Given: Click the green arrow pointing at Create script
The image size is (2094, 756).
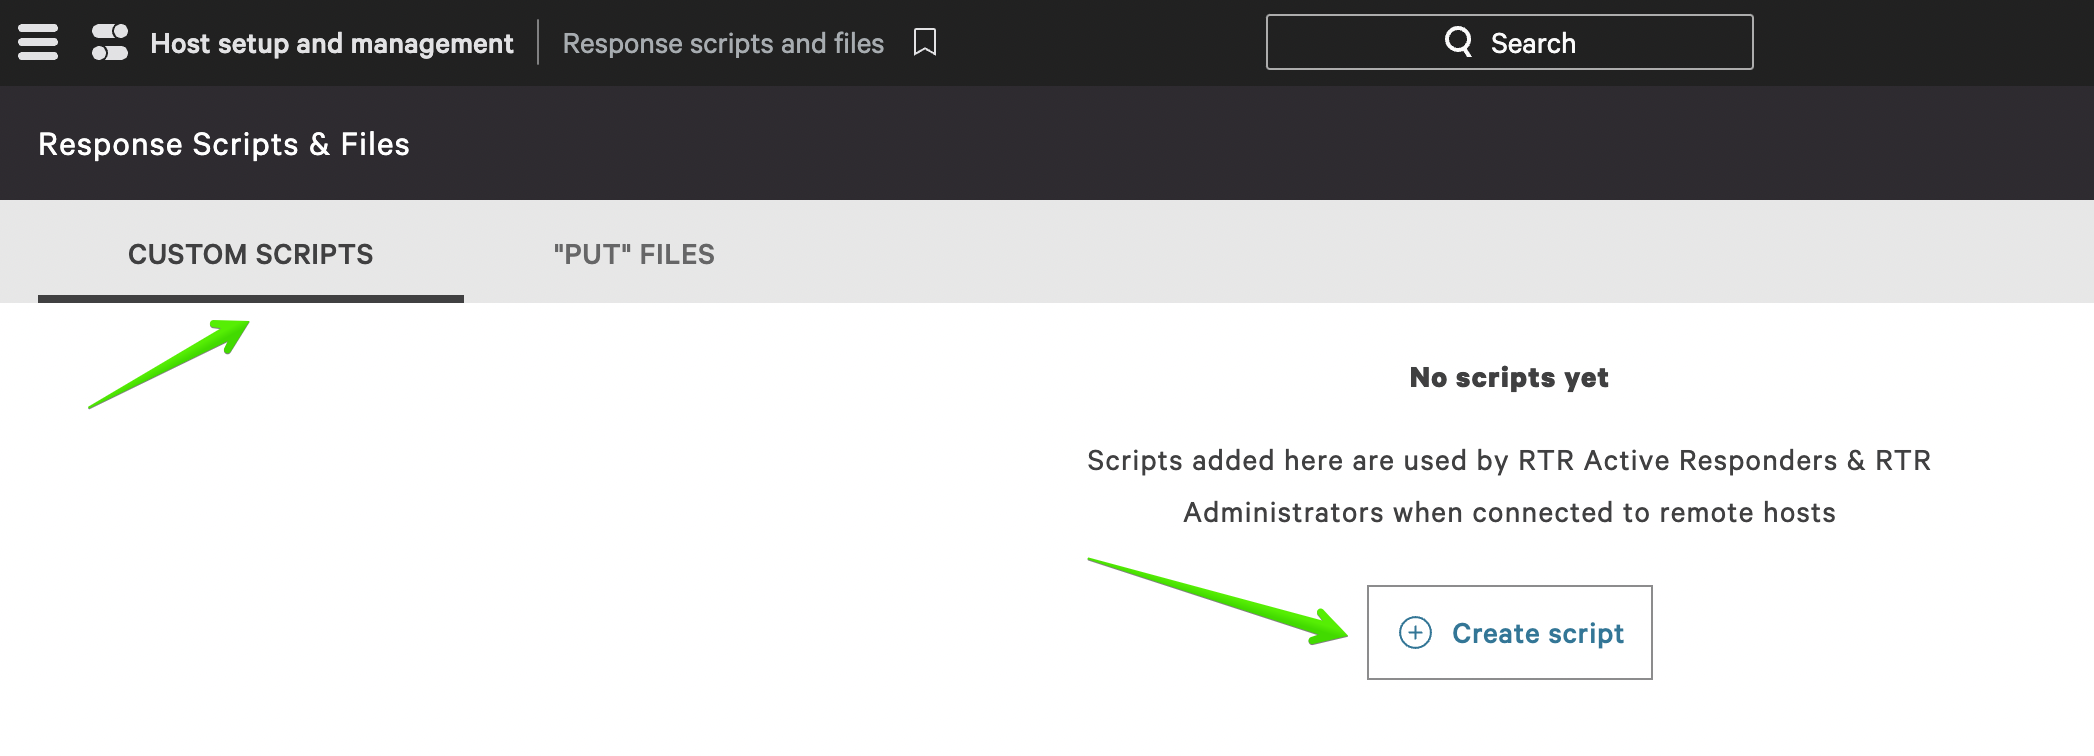Looking at the screenshot, I should pyautogui.click(x=1220, y=602).
